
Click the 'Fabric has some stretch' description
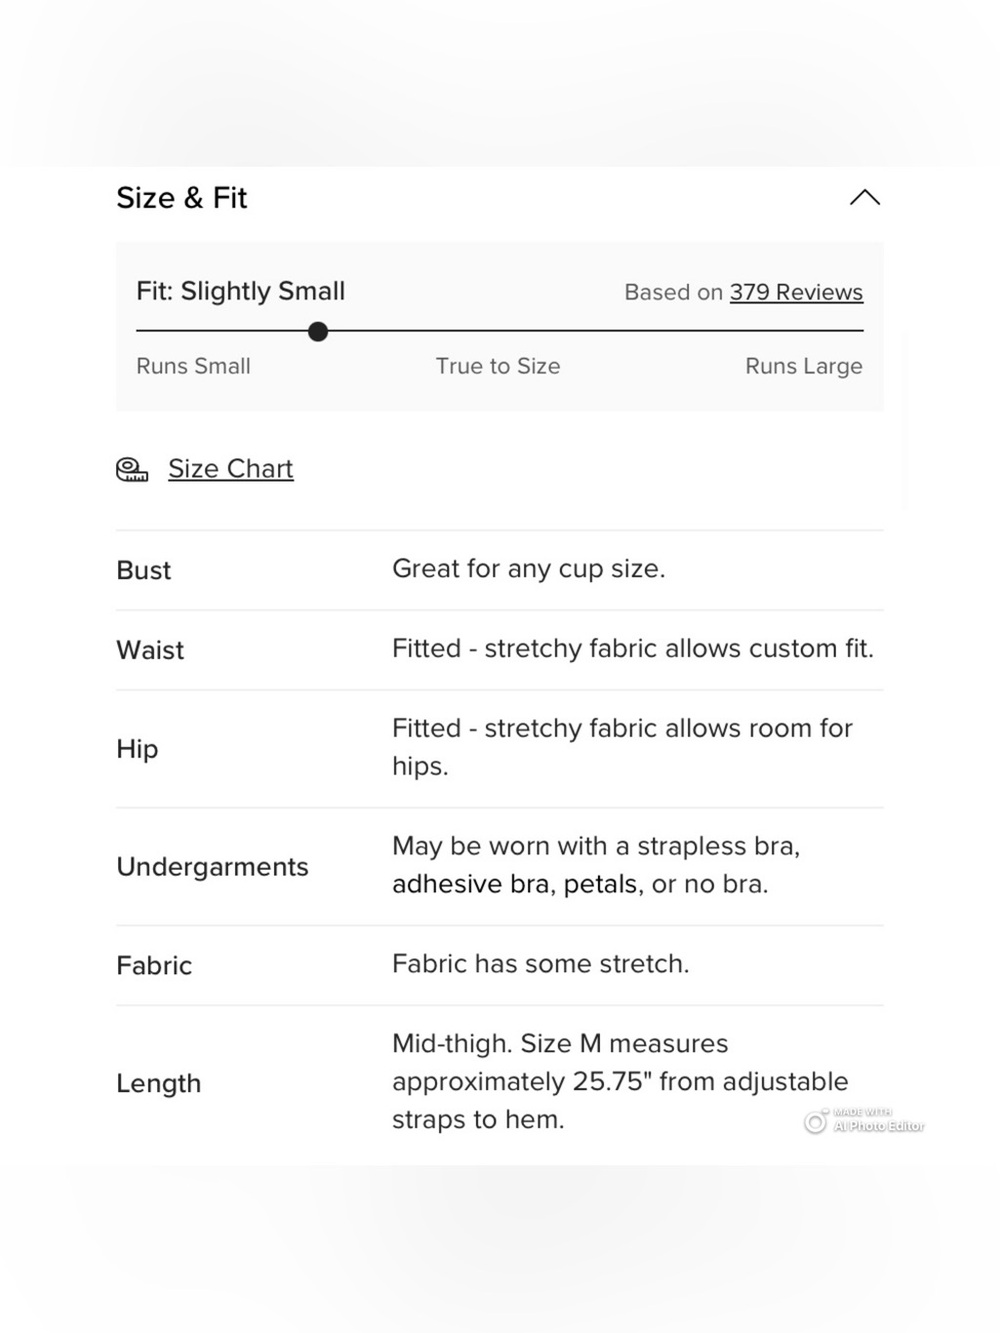click(540, 964)
